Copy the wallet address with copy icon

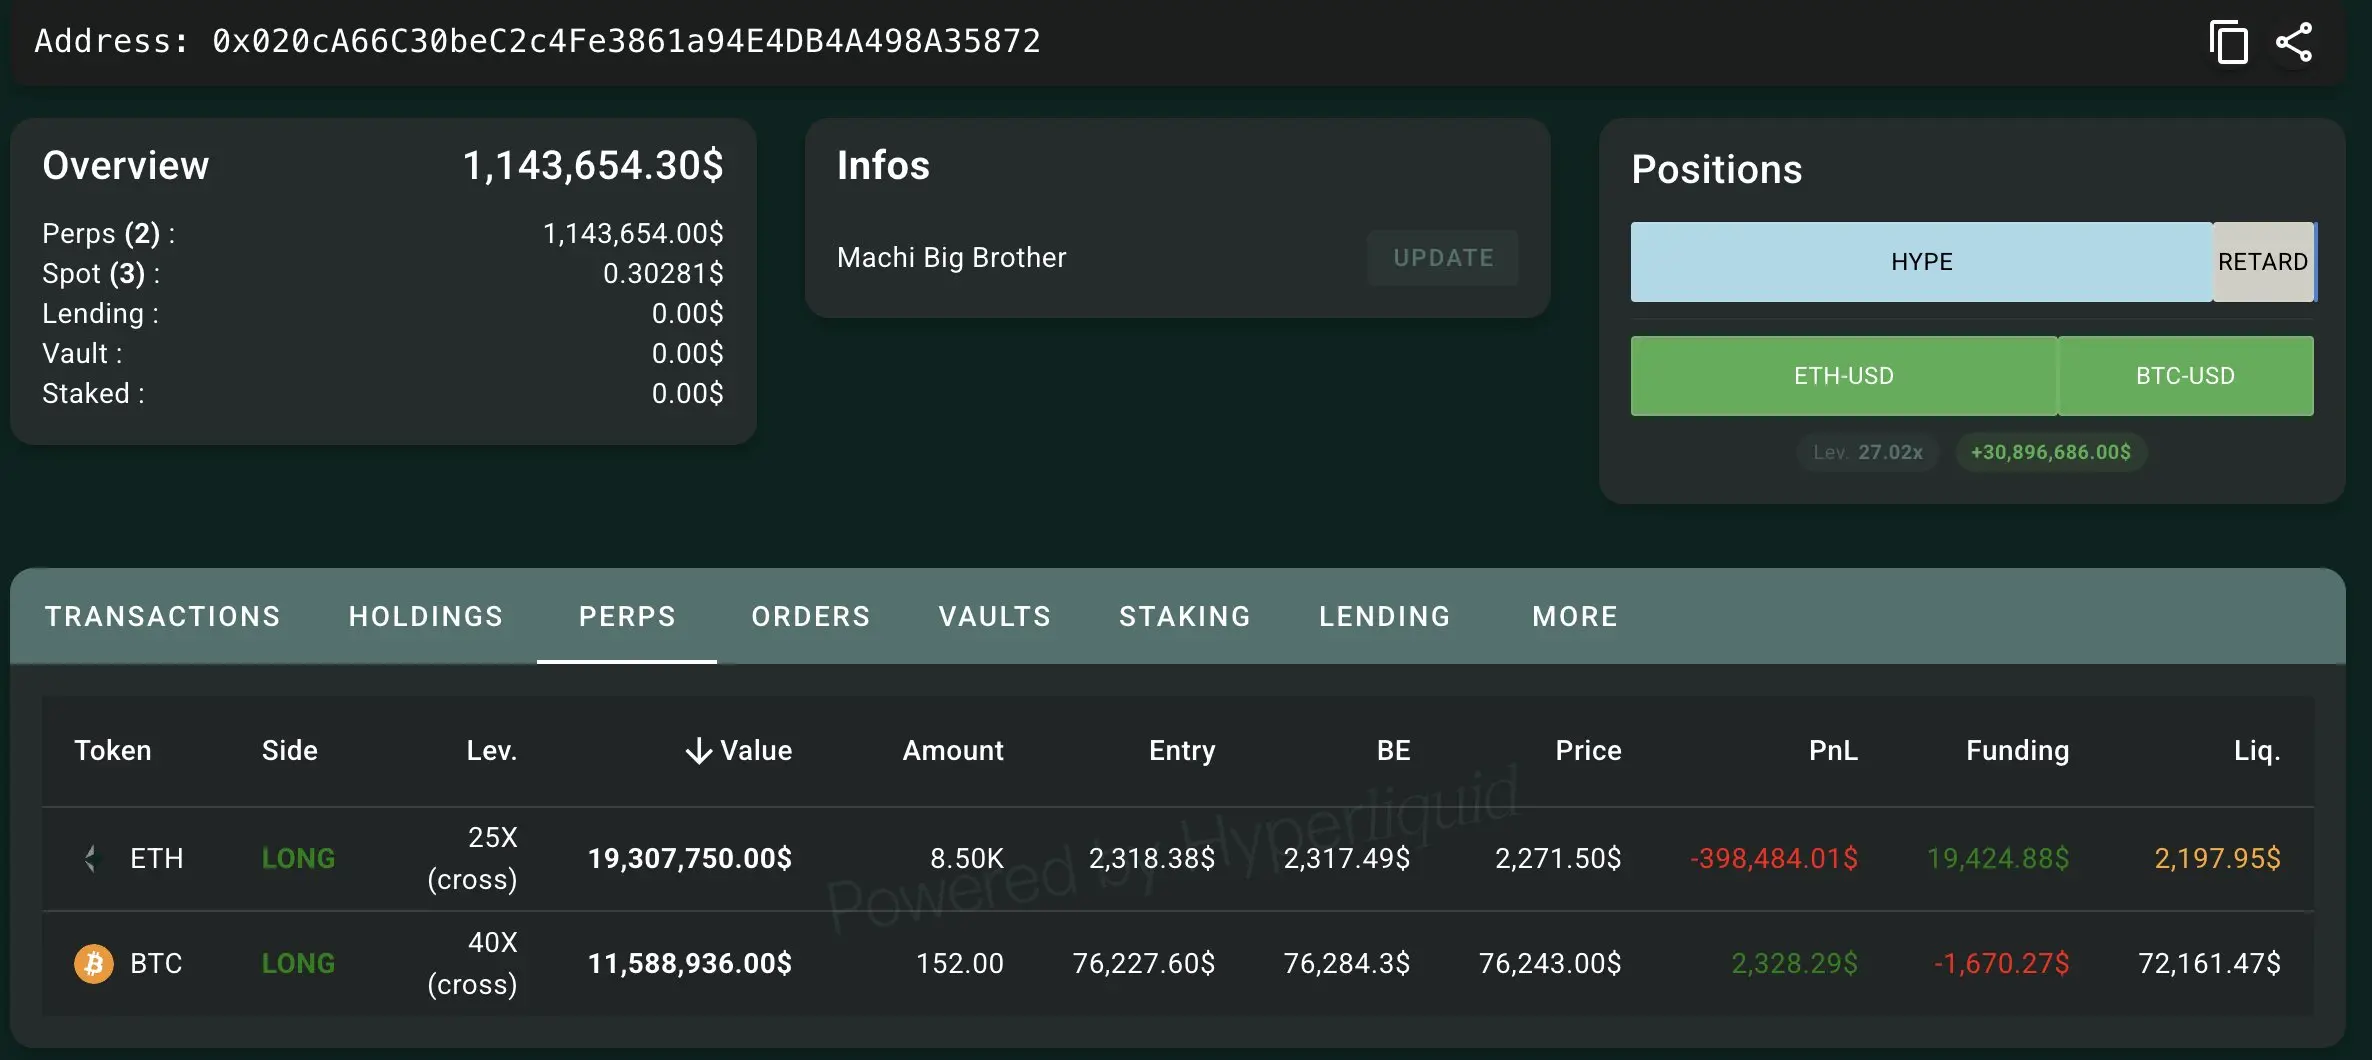[2228, 43]
